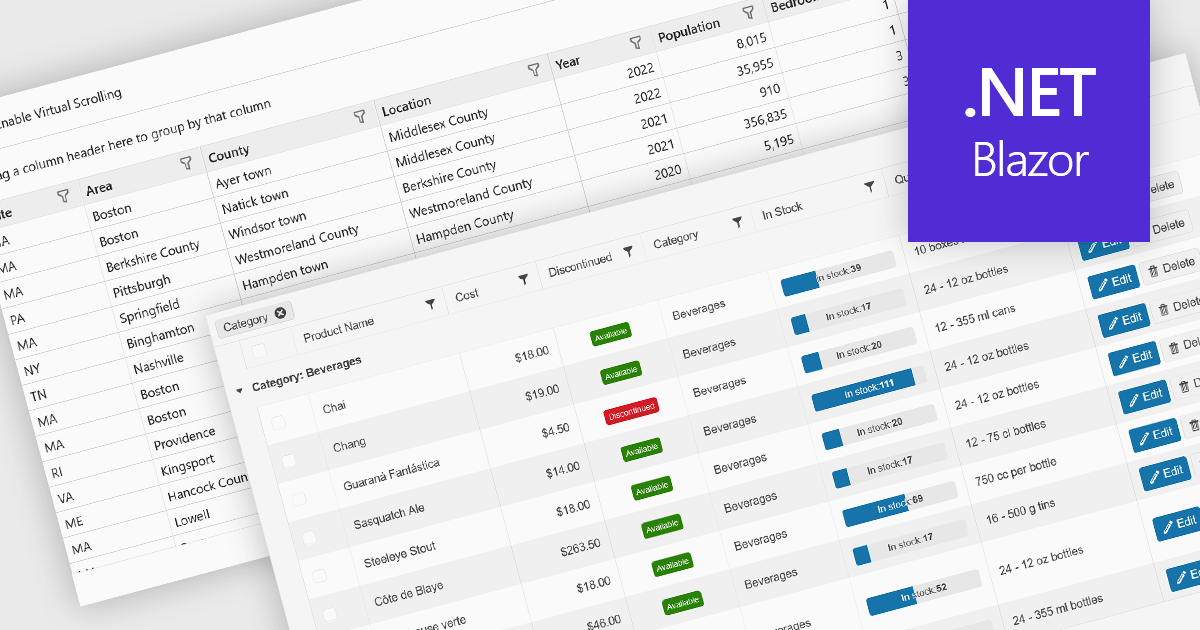Remove the Category grouping chip

tap(280, 313)
